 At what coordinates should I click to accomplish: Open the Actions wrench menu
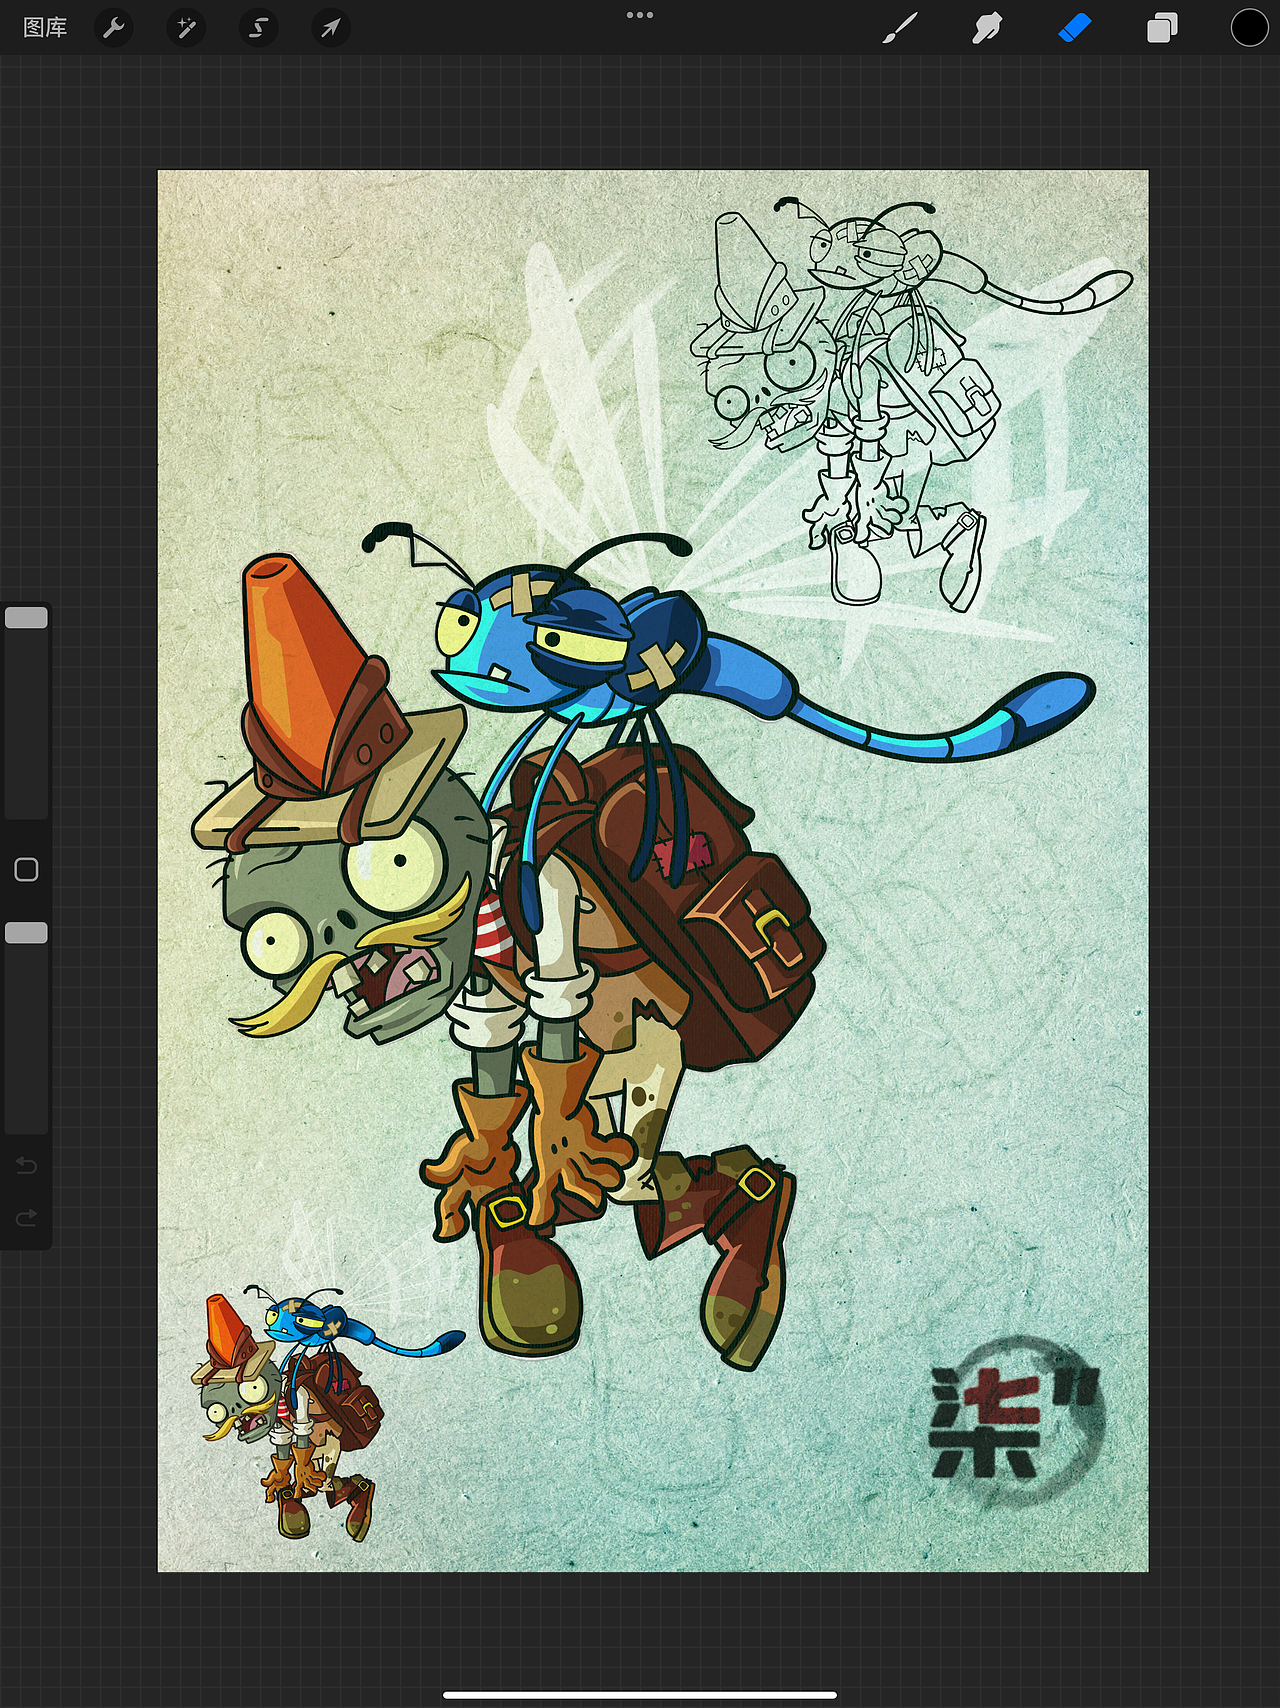[x=114, y=28]
